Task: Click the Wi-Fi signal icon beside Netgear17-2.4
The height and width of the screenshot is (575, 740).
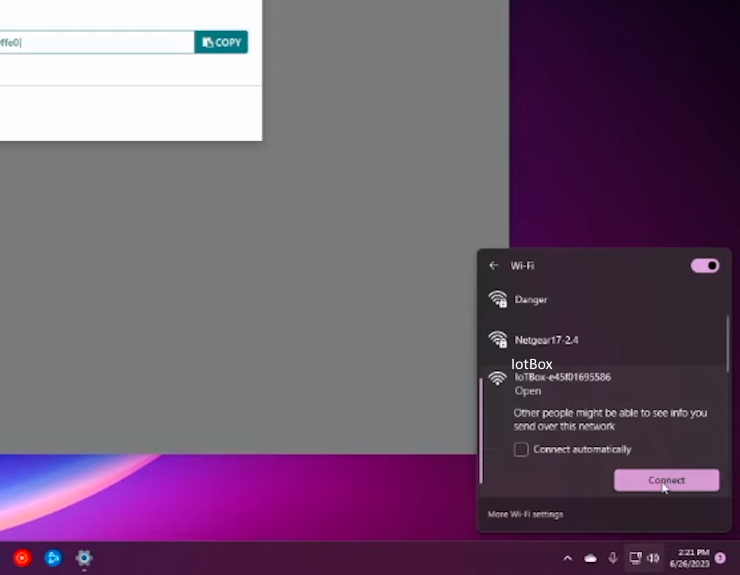Action: point(497,340)
